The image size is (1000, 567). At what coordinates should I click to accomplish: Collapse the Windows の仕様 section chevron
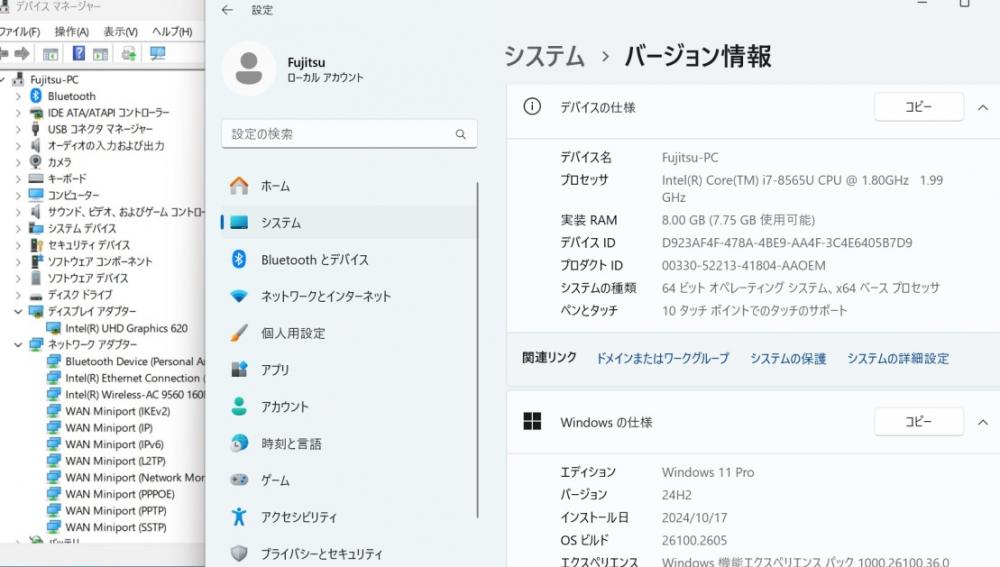pos(983,422)
